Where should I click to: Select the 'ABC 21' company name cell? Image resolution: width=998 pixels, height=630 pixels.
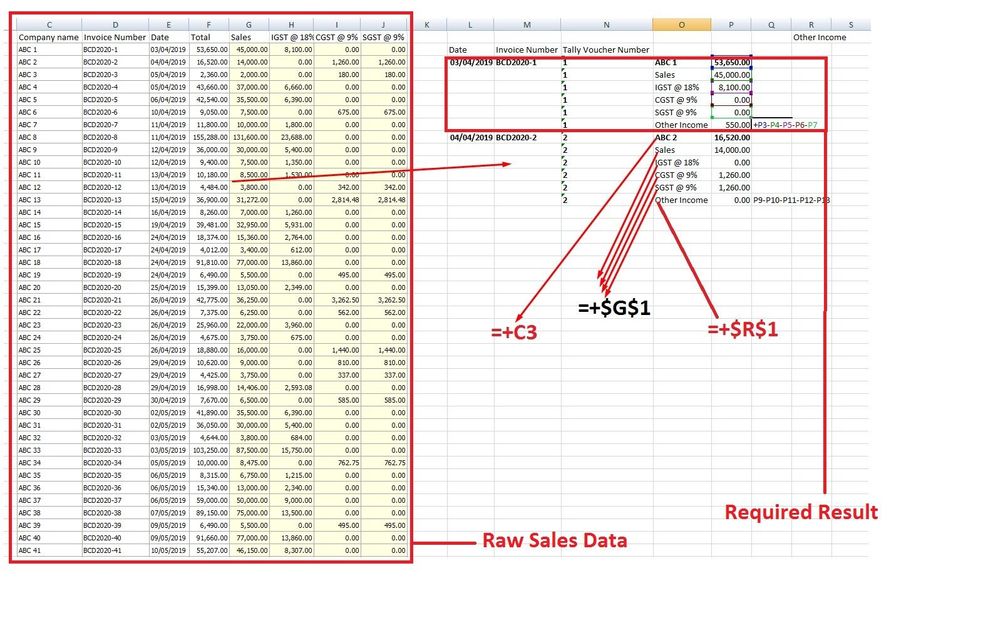(49, 300)
